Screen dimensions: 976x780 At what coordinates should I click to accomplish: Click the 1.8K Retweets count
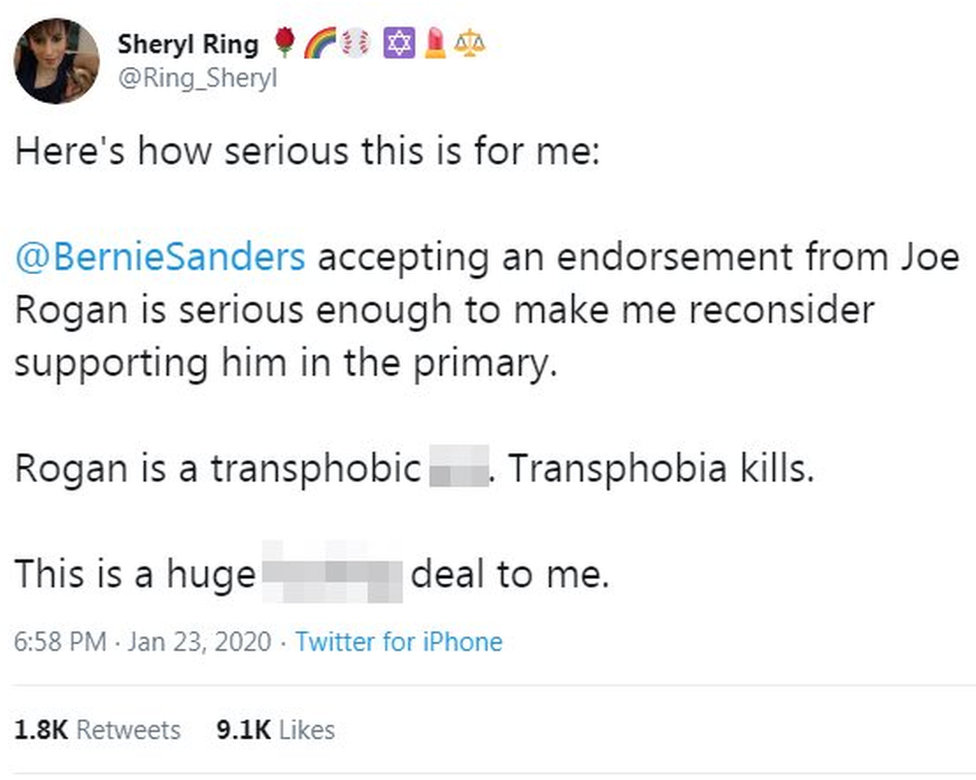pyautogui.click(x=97, y=730)
